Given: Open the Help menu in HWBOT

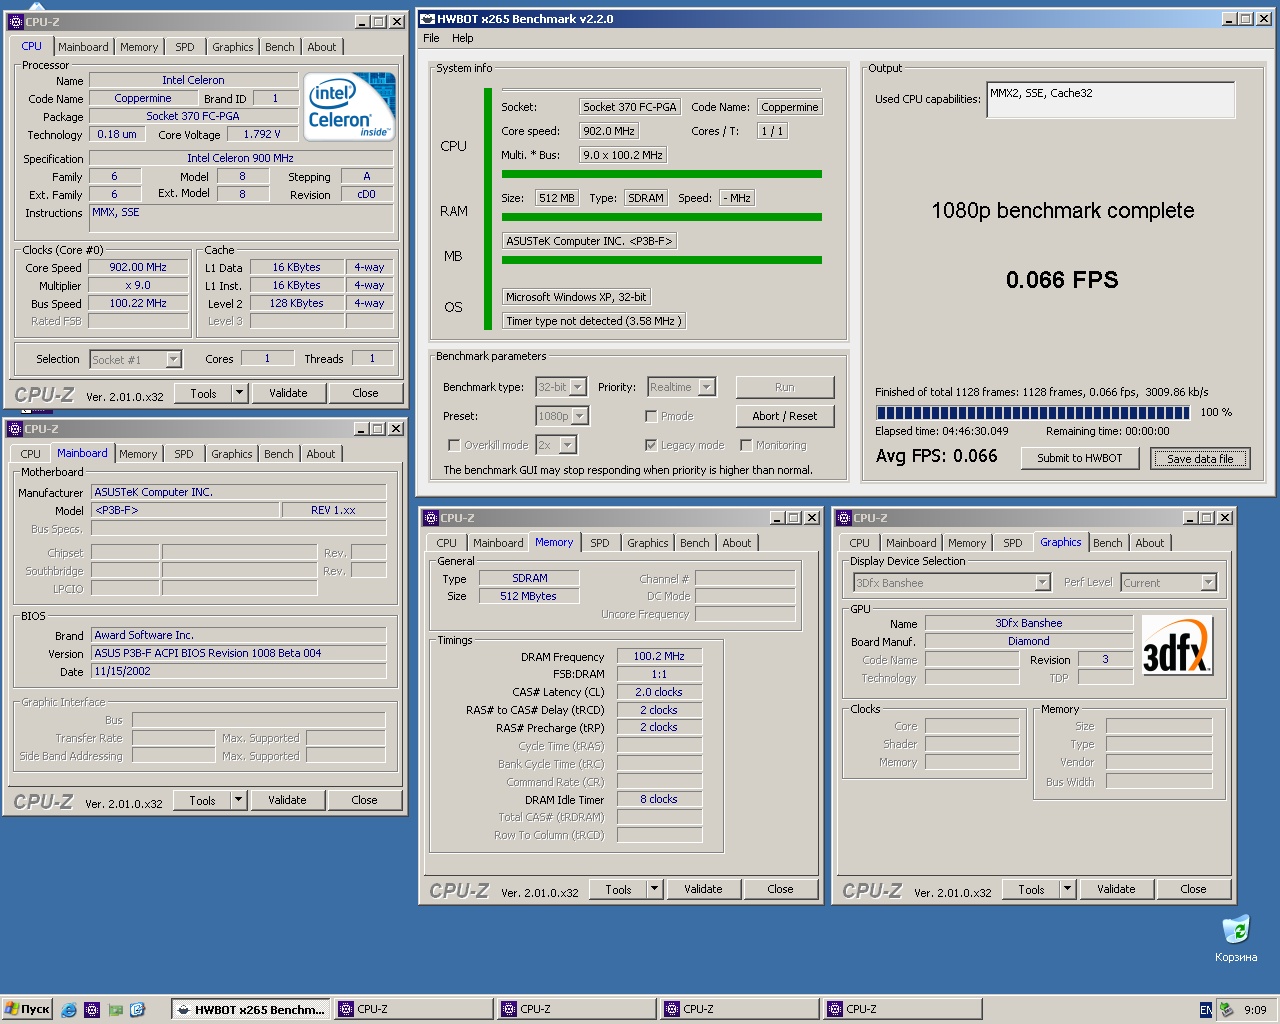Looking at the screenshot, I should click(x=462, y=38).
